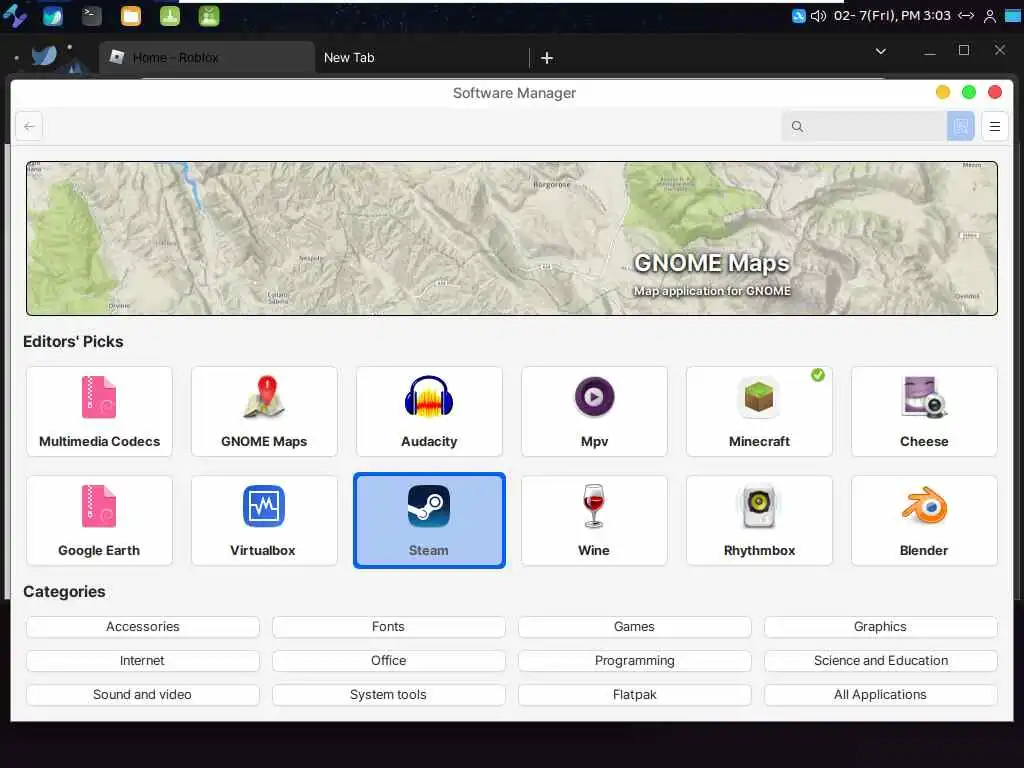Switch to Home - Roblox browser tab
Image resolution: width=1024 pixels, height=768 pixels.
pos(206,57)
